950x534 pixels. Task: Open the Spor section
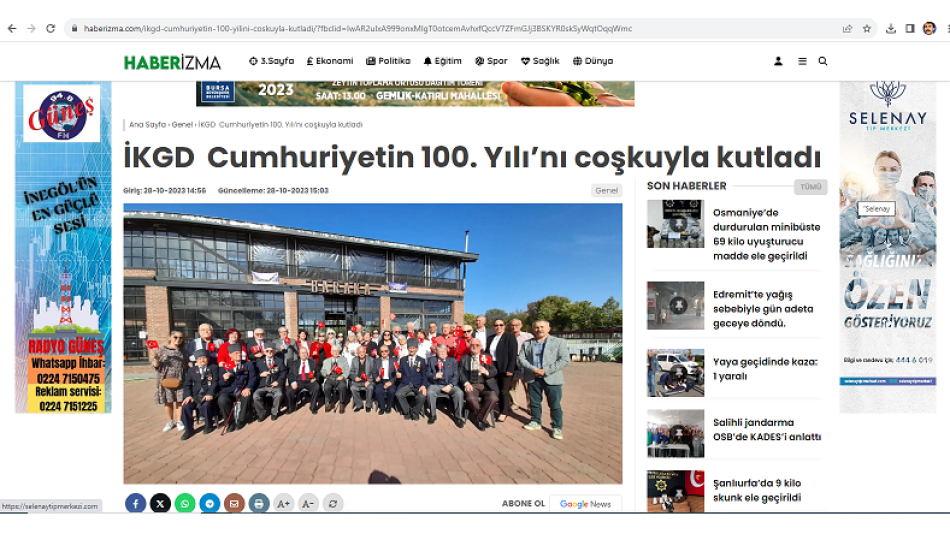[491, 61]
